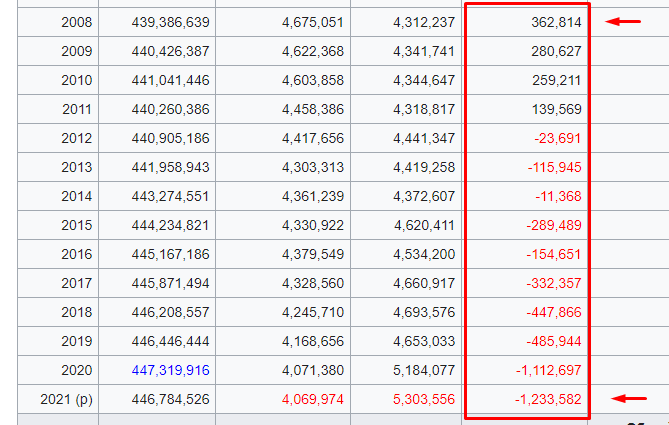Click natural change value -23,691
The image size is (669, 425).
pyautogui.click(x=558, y=138)
